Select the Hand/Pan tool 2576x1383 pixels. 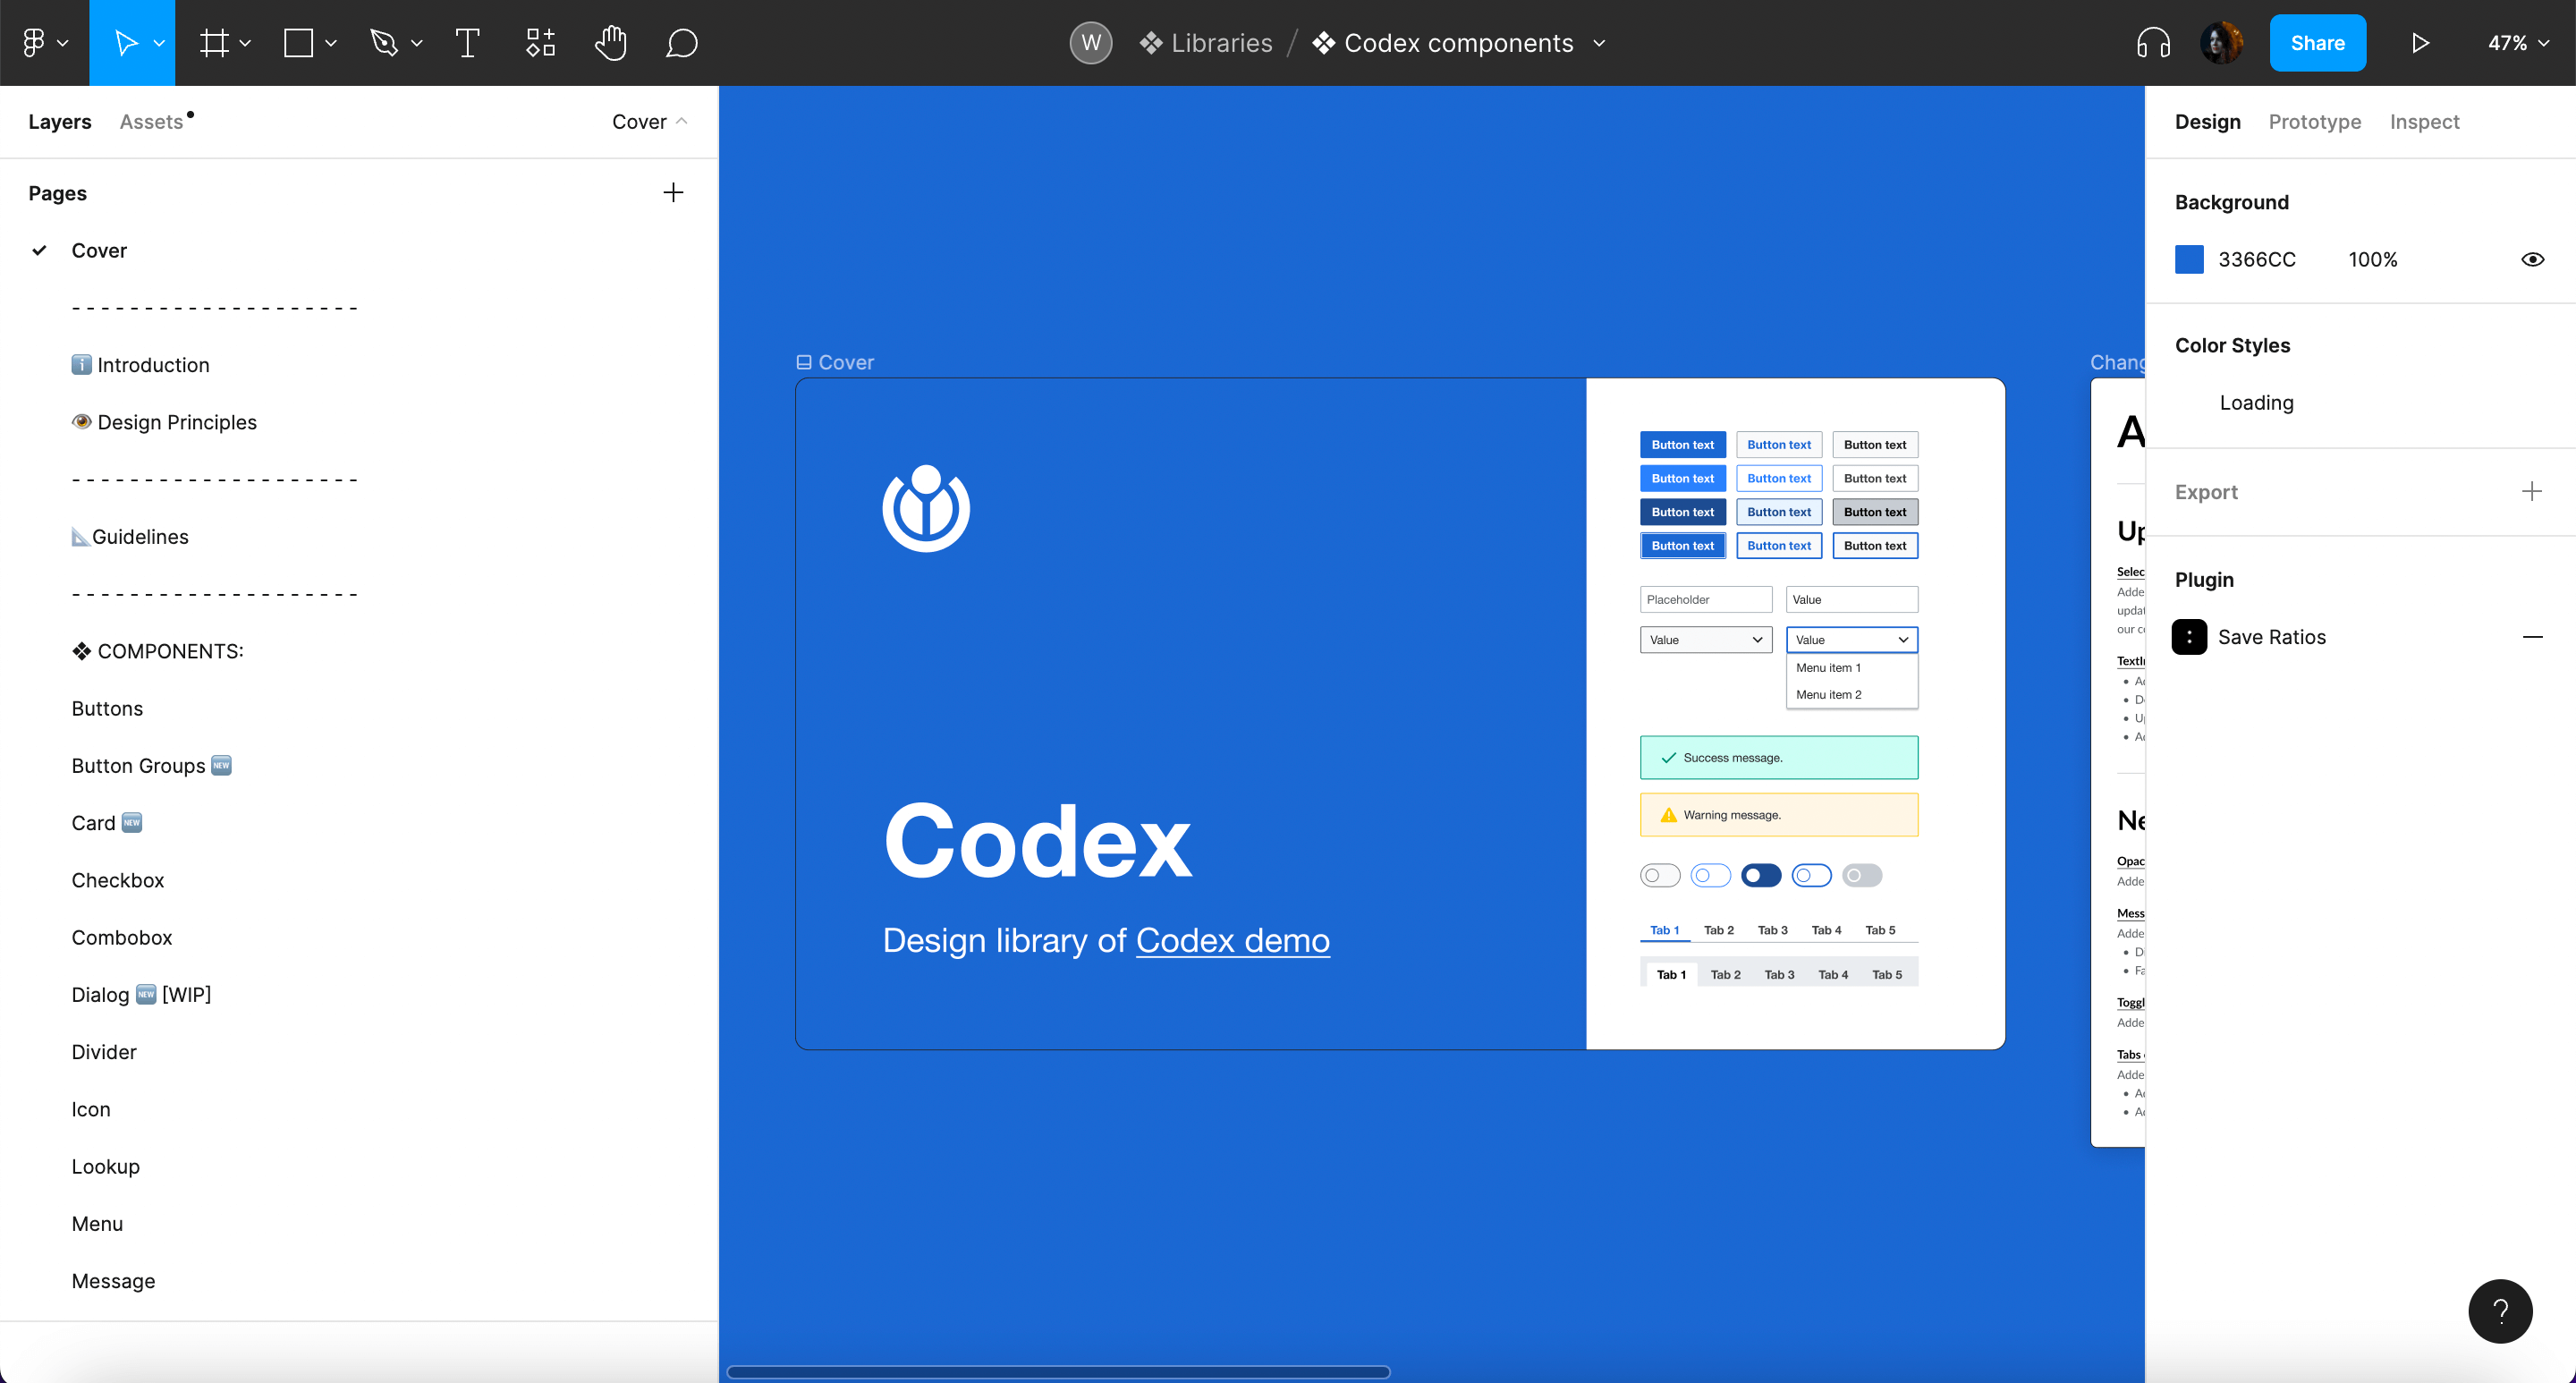coord(608,43)
